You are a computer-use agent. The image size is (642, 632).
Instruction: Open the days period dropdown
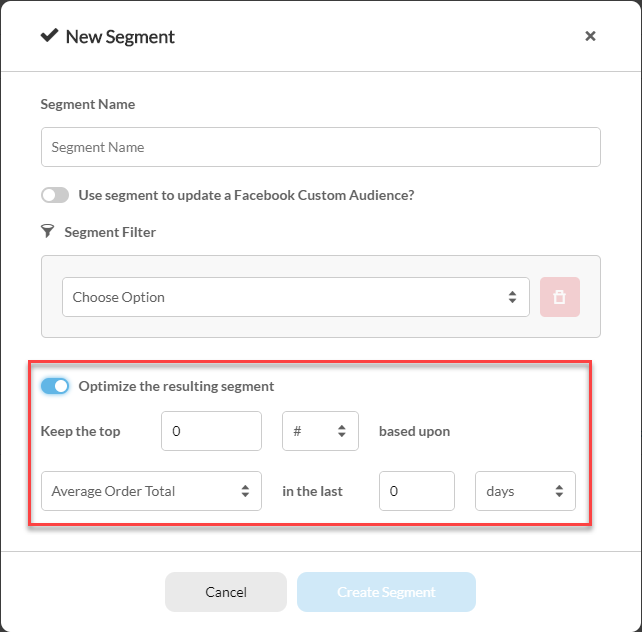coord(525,491)
